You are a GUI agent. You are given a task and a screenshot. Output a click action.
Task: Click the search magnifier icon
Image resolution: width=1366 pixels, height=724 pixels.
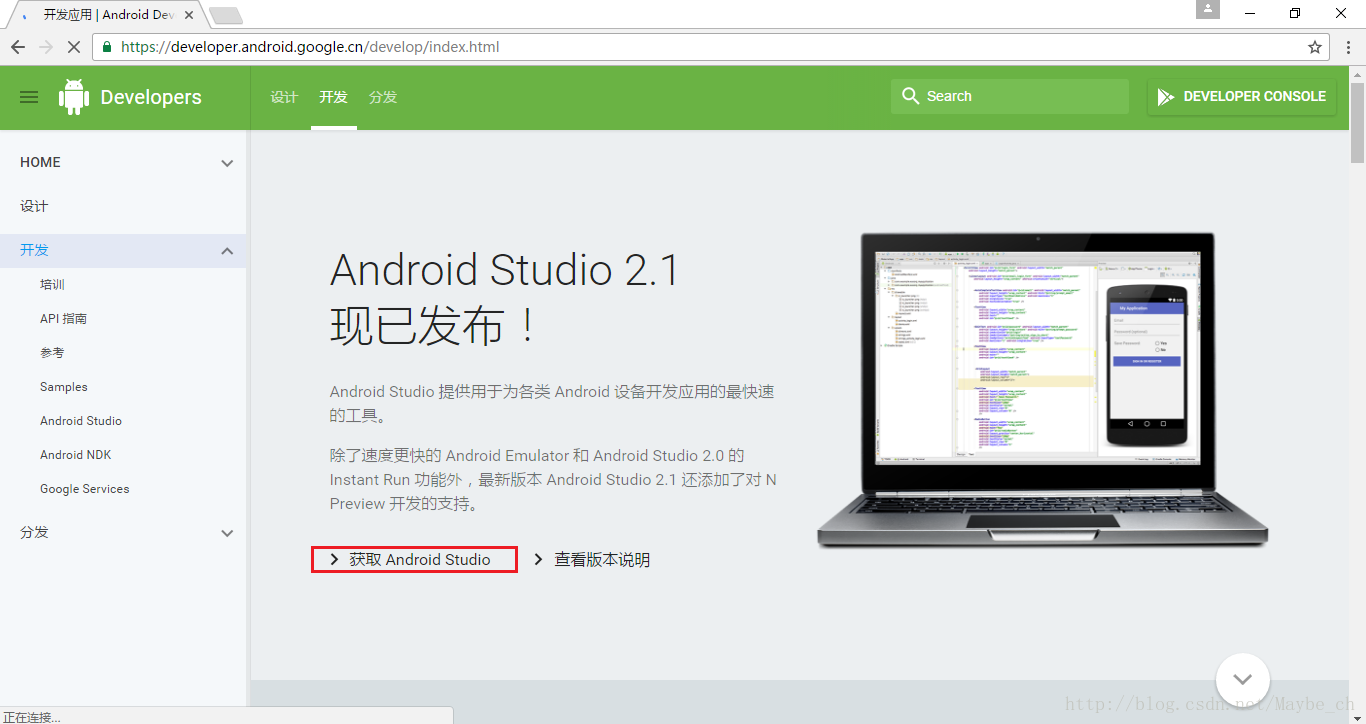coord(910,96)
